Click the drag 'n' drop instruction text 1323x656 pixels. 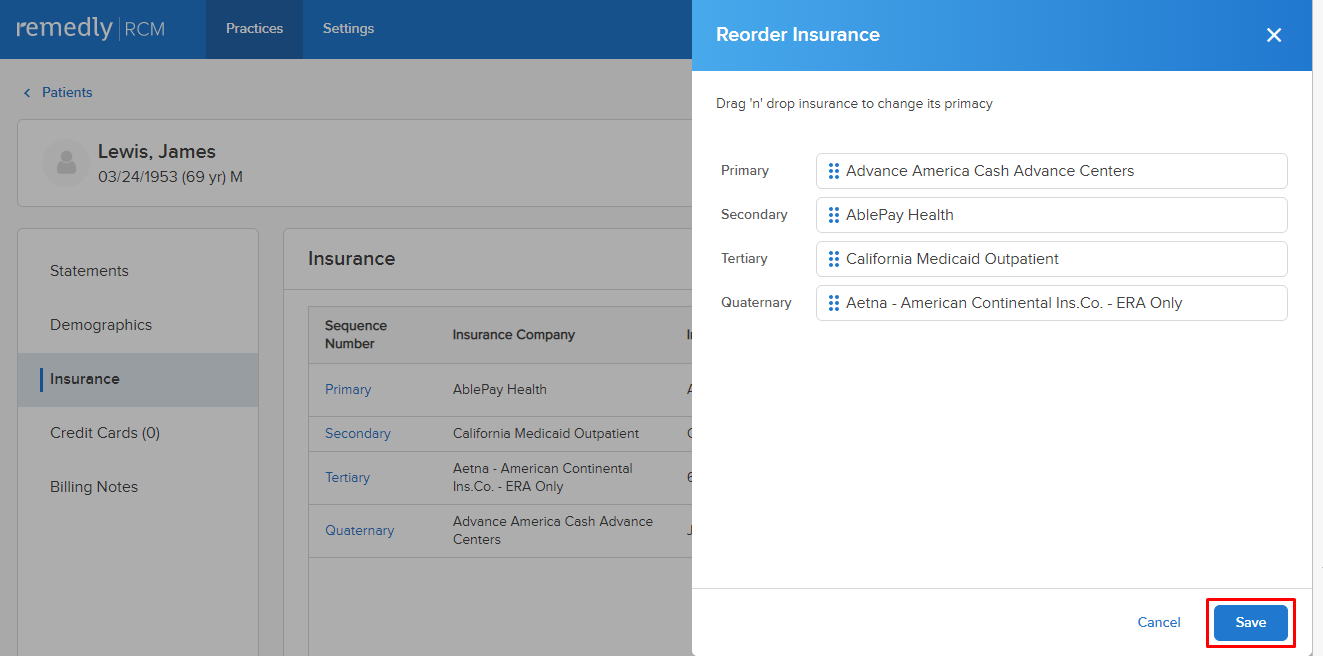(x=854, y=104)
